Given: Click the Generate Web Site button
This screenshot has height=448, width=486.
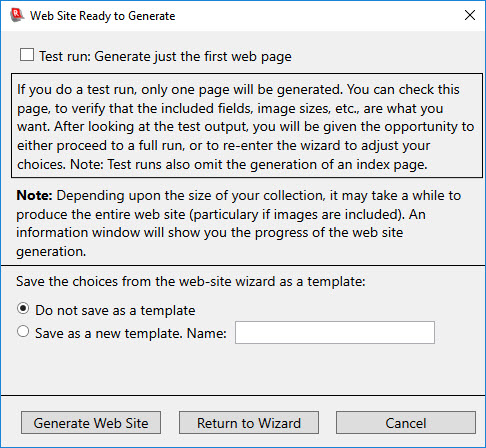Looking at the screenshot, I should [x=91, y=423].
